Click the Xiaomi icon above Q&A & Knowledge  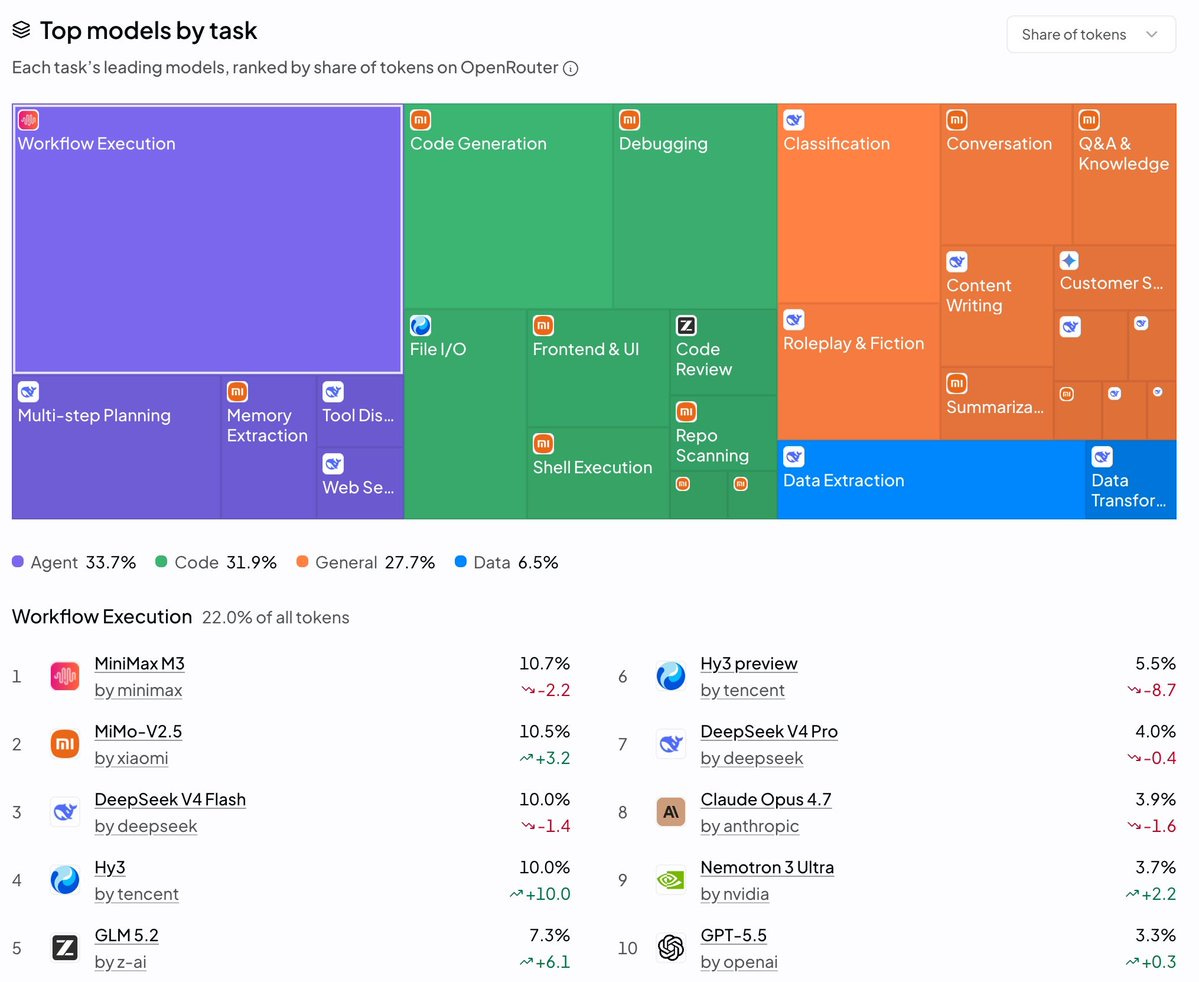tap(1089, 119)
